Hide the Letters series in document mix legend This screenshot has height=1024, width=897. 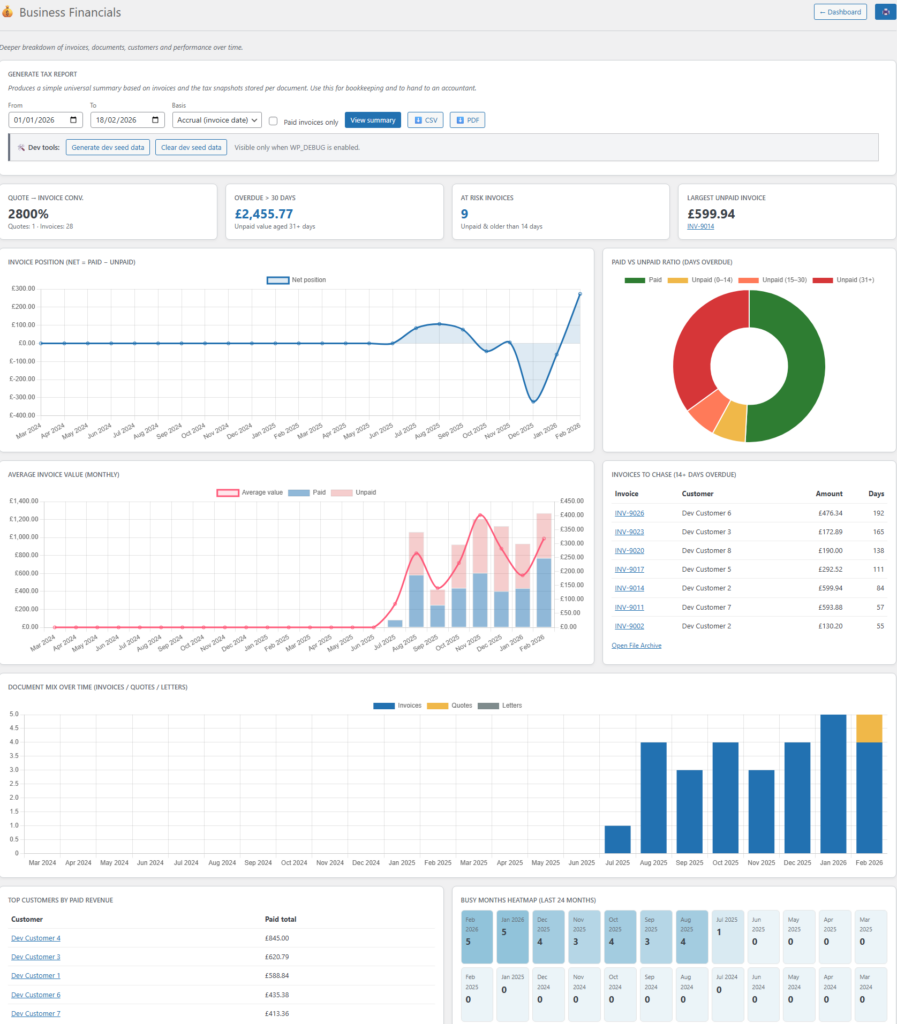486,706
